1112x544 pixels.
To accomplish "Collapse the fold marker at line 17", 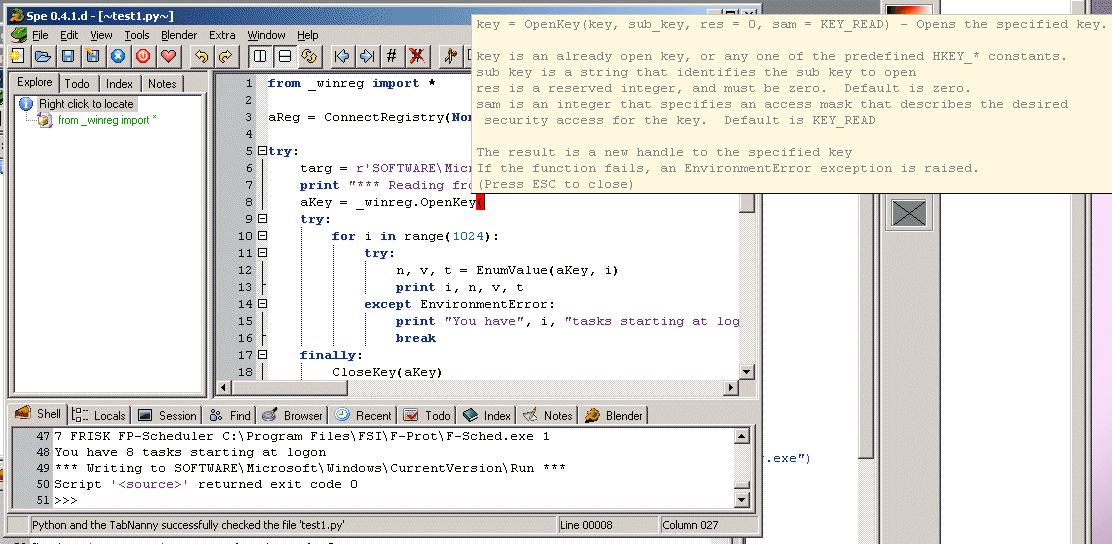I will [x=262, y=355].
